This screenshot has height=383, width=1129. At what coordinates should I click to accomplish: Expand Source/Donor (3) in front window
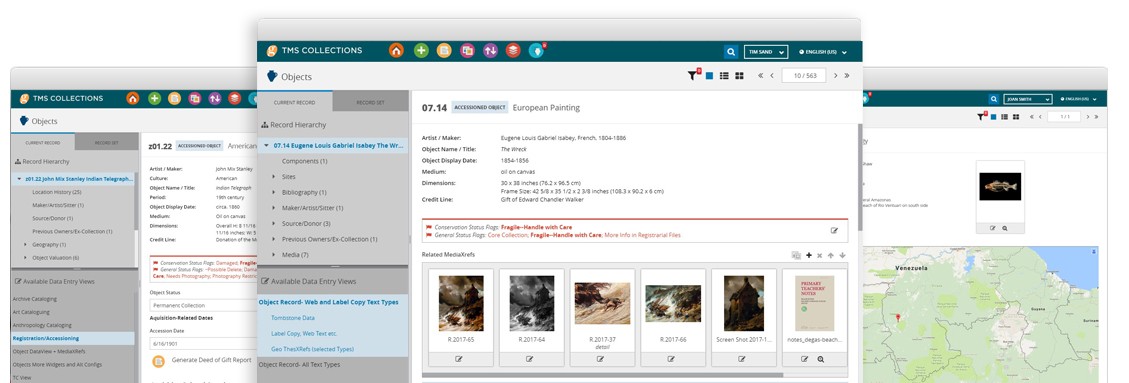click(274, 223)
